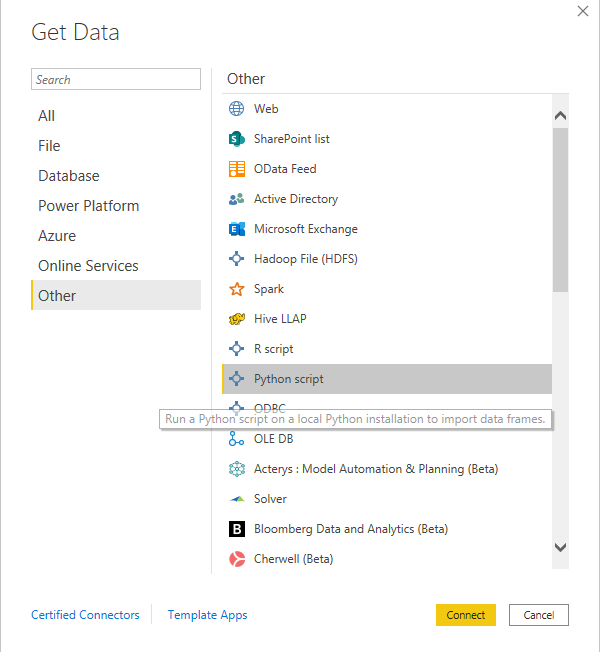This screenshot has height=652, width=600.
Task: Click the scrollbar up arrow
Action: point(560,115)
